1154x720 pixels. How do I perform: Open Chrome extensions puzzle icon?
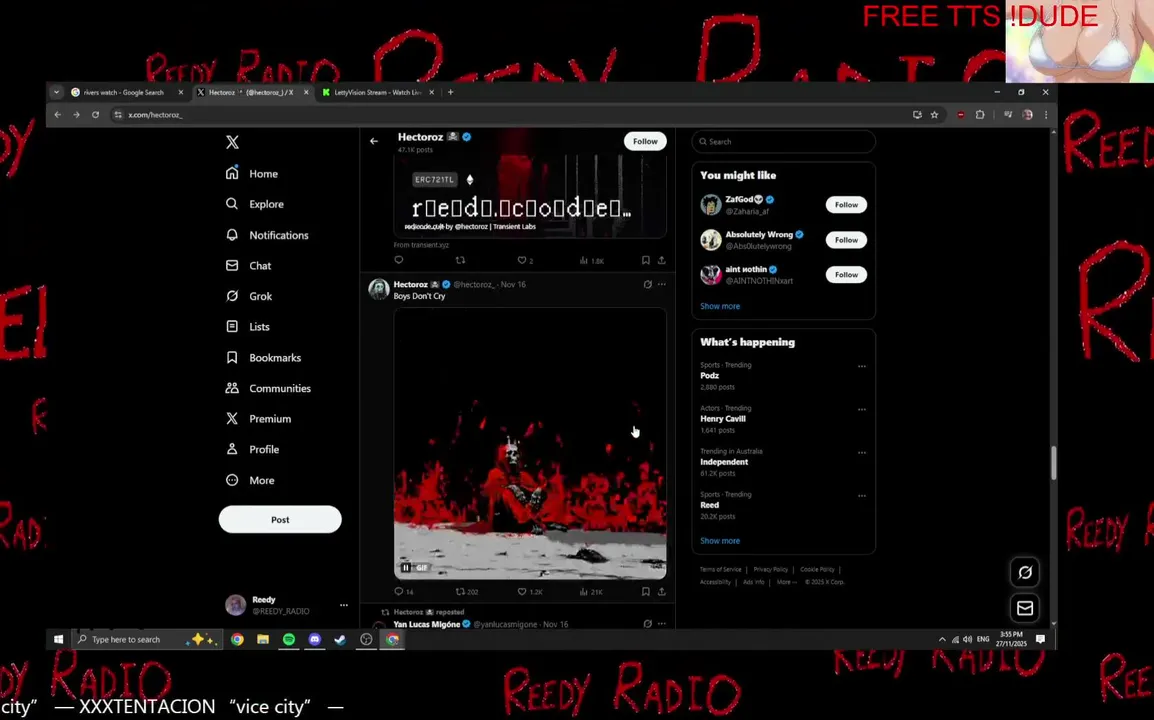tap(980, 115)
